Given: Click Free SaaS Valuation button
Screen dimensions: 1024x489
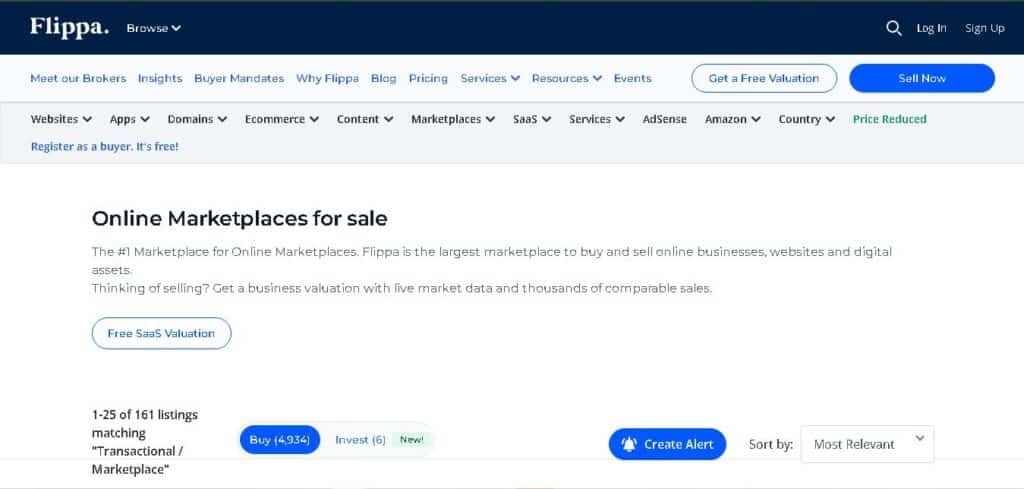Looking at the screenshot, I should tap(161, 334).
